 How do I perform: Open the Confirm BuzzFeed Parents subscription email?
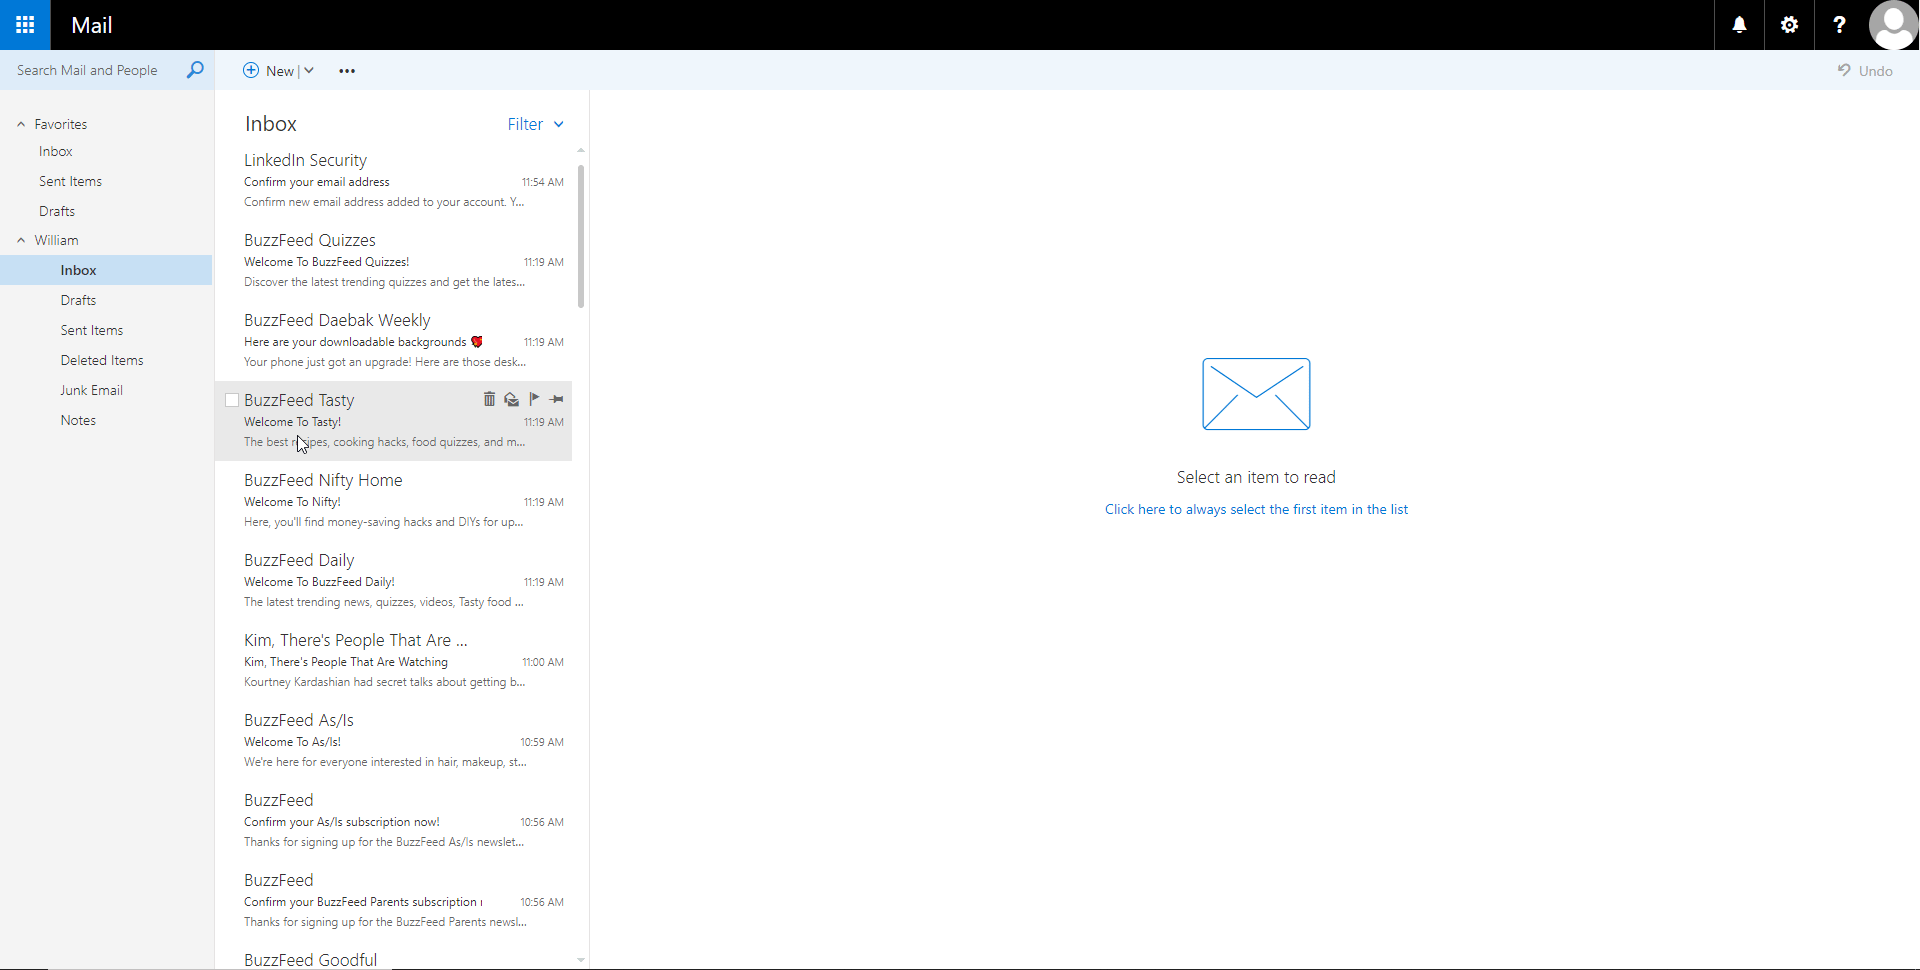(394, 901)
